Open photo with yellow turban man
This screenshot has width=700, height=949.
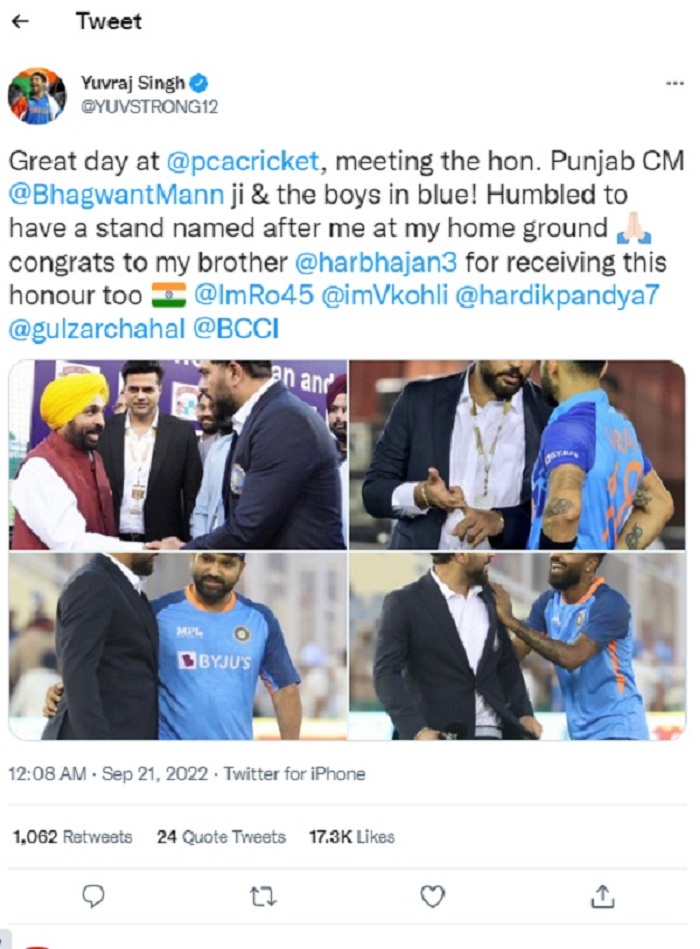click(178, 455)
